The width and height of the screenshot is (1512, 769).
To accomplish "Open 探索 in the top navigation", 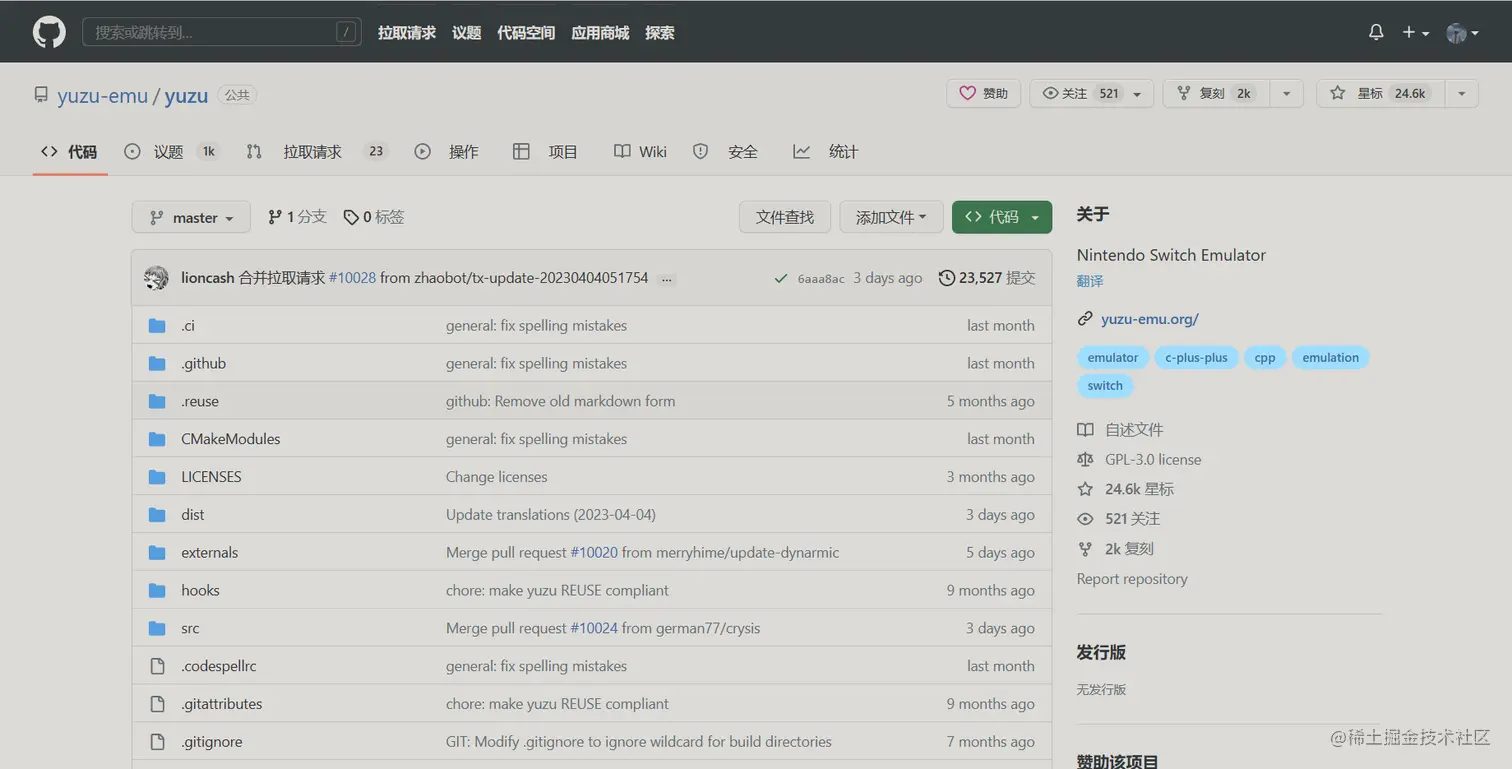I will point(659,32).
